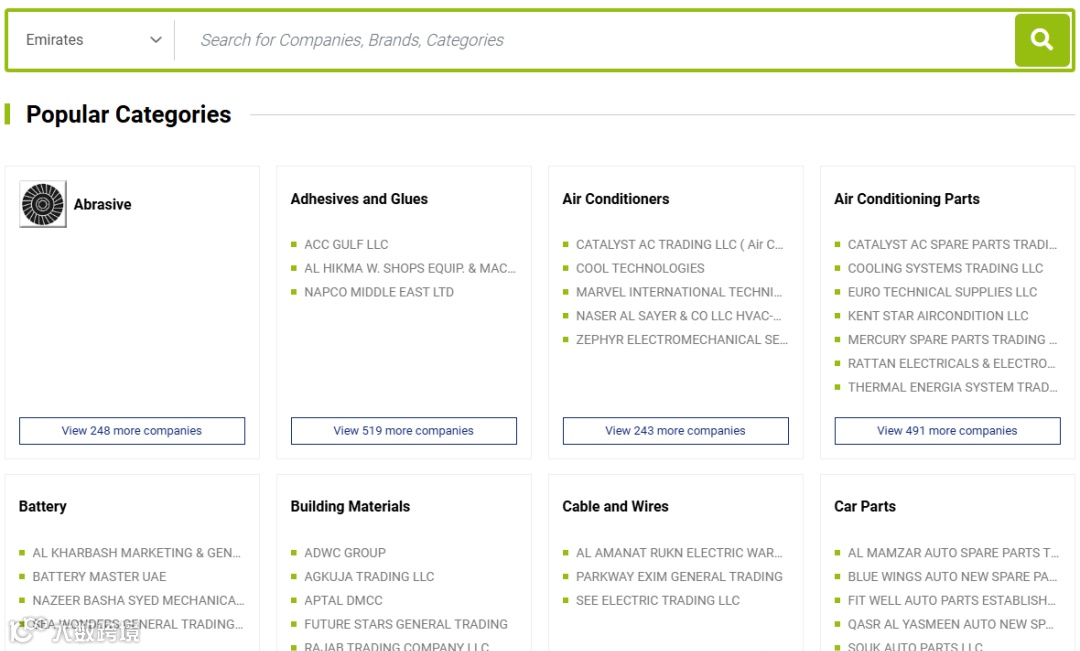This screenshot has width=1080, height=651.
Task: View 248 more Abrasive companies
Action: (132, 431)
